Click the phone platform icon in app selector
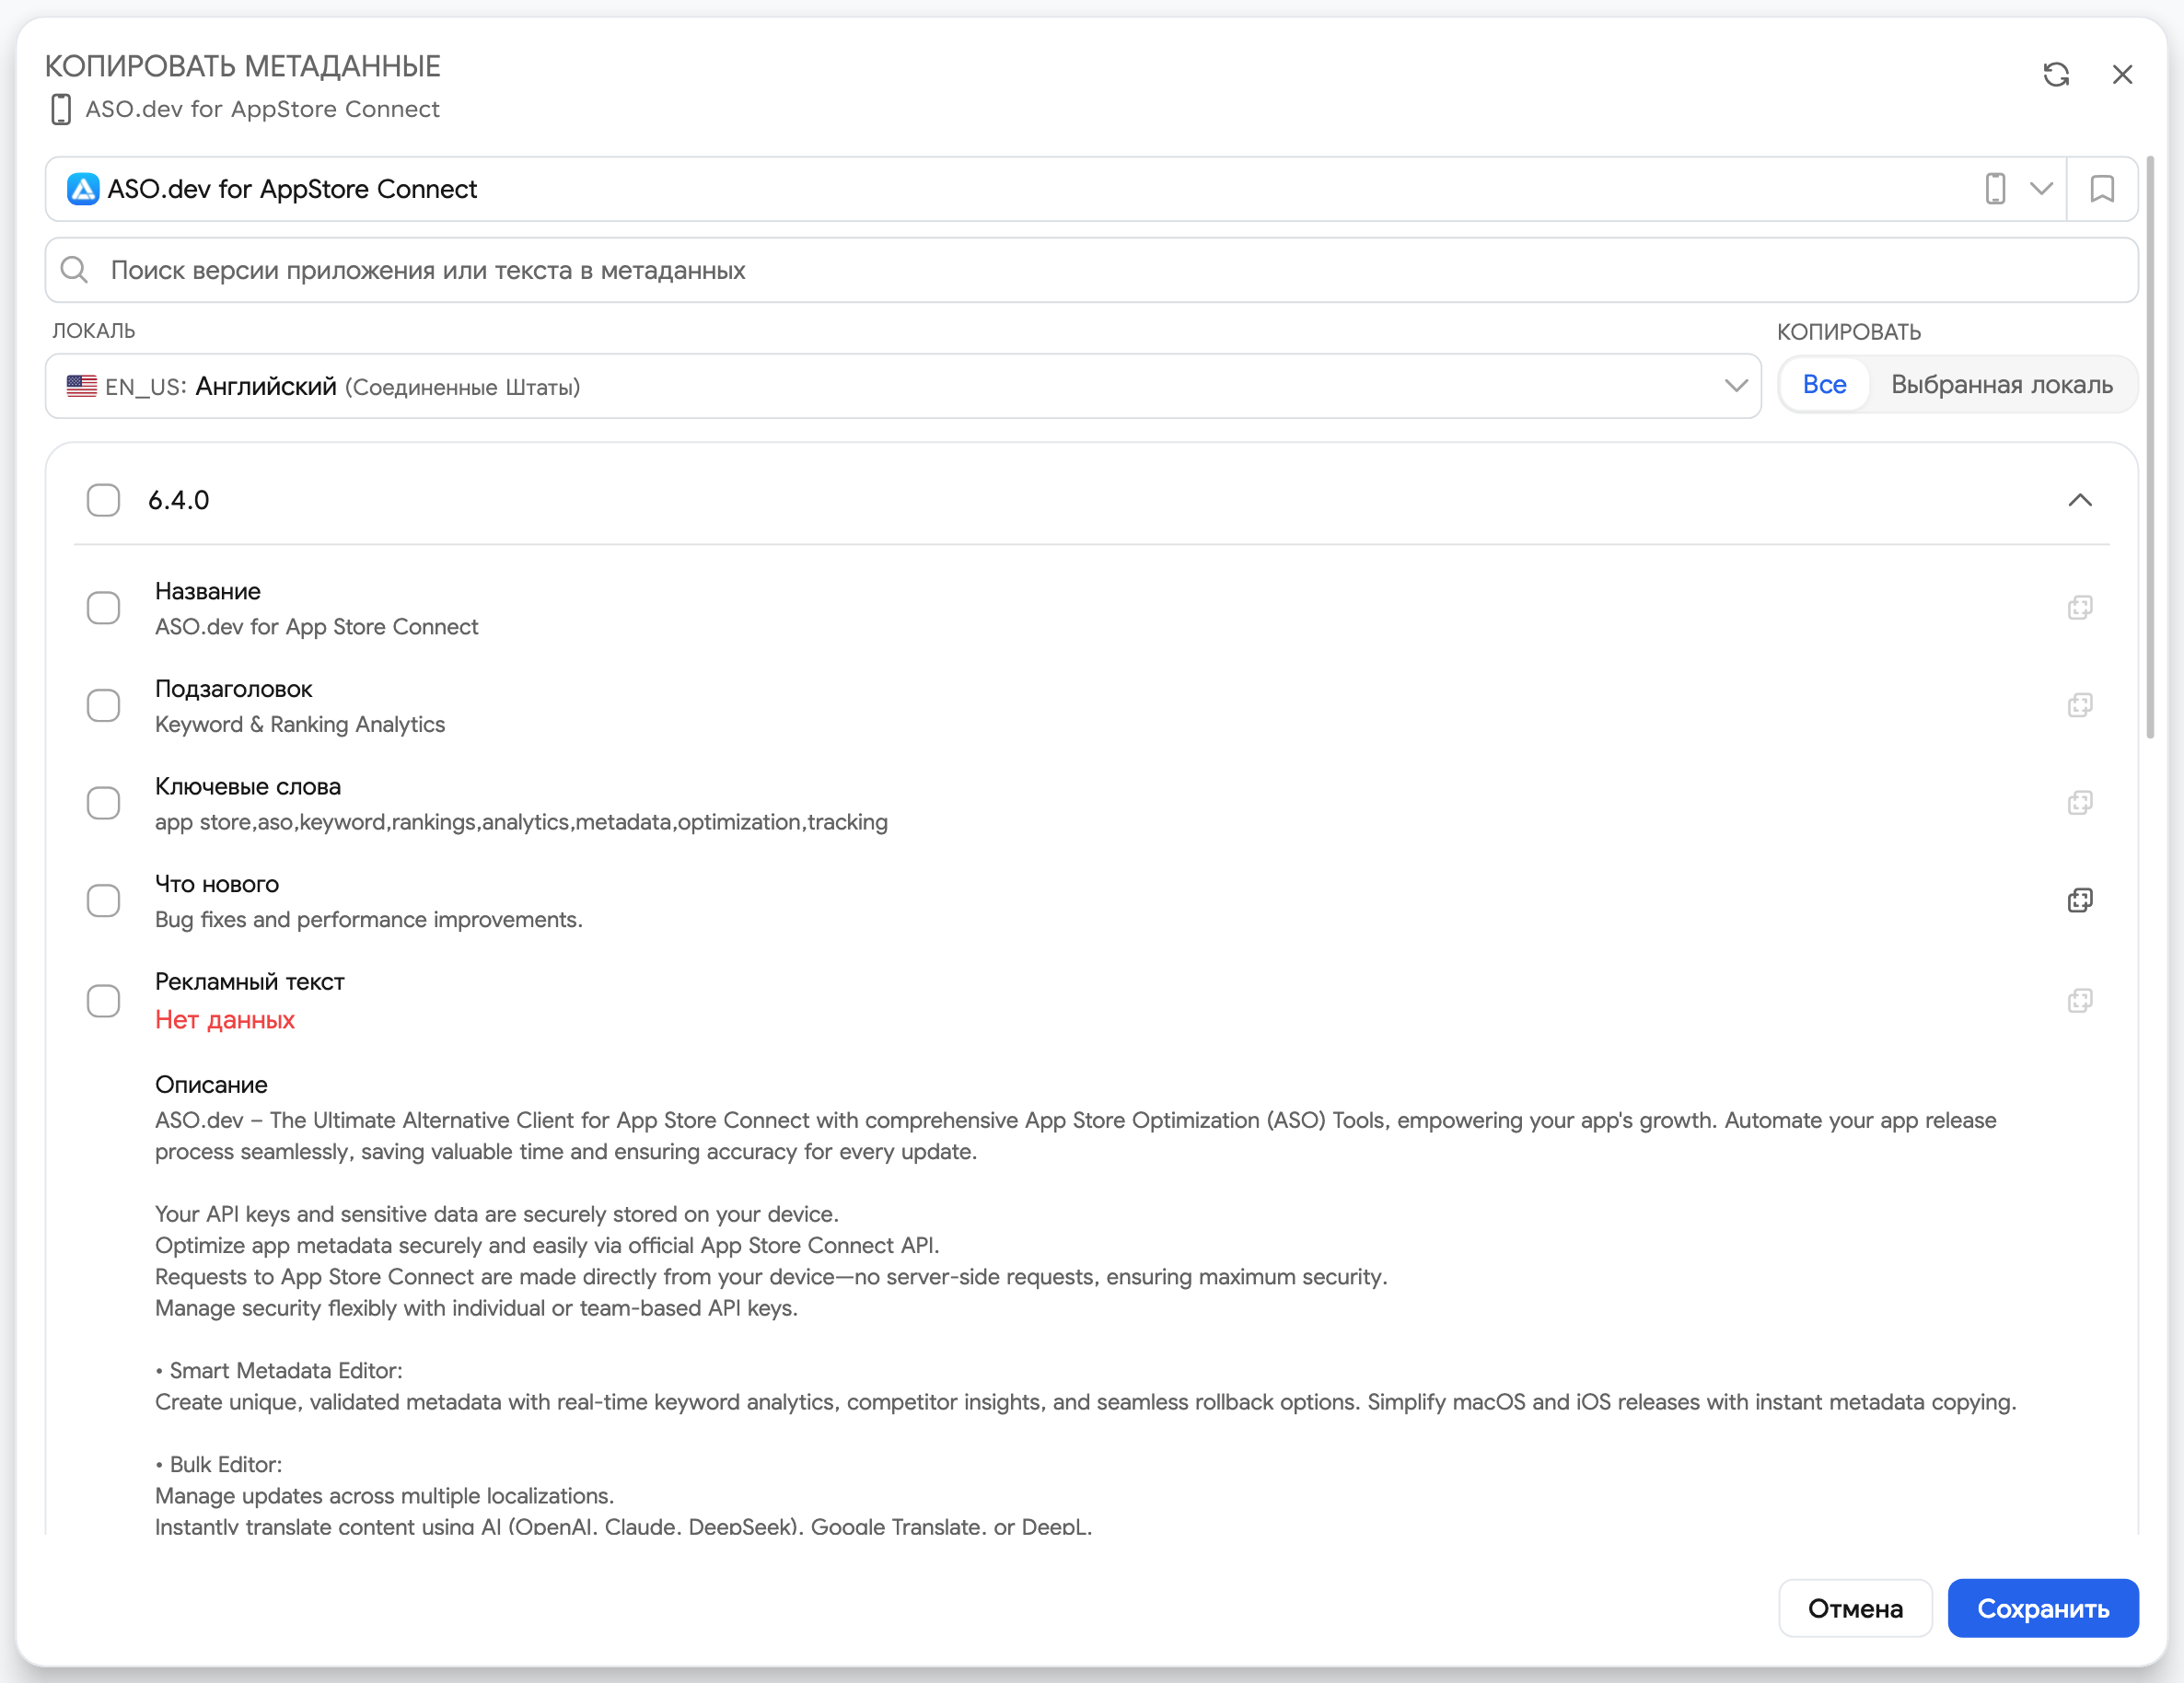 coord(1995,189)
